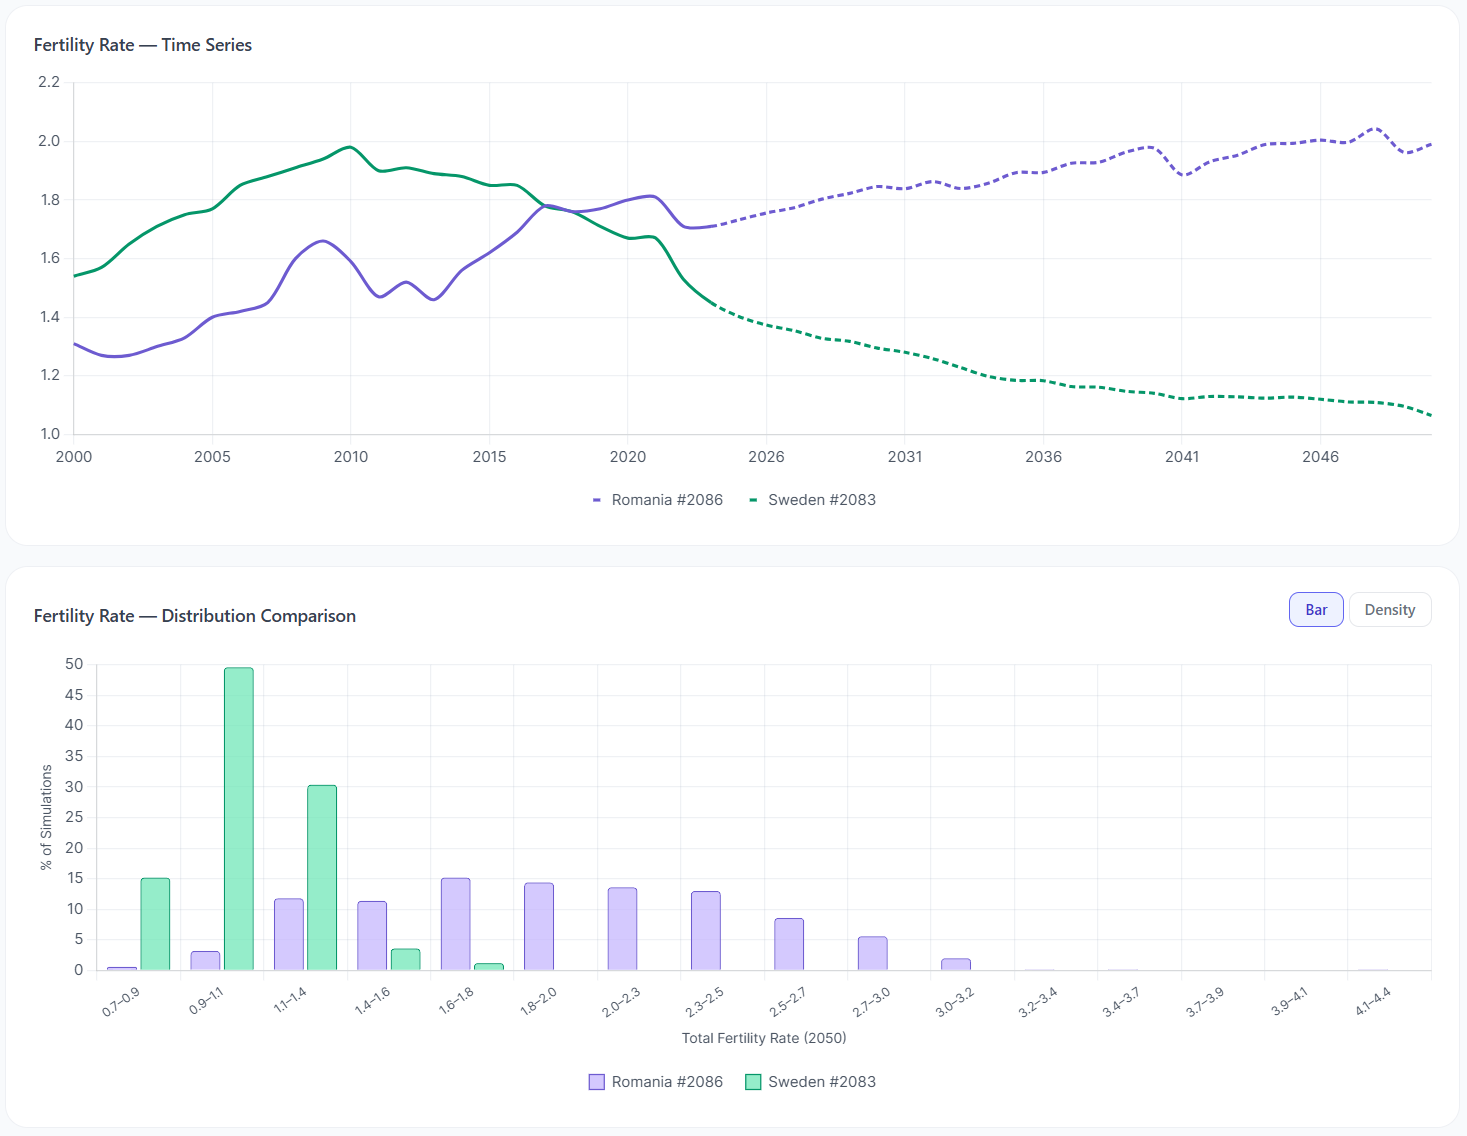Click green Sweden swatch in distribution legend
1467x1136 pixels.
(753, 1082)
